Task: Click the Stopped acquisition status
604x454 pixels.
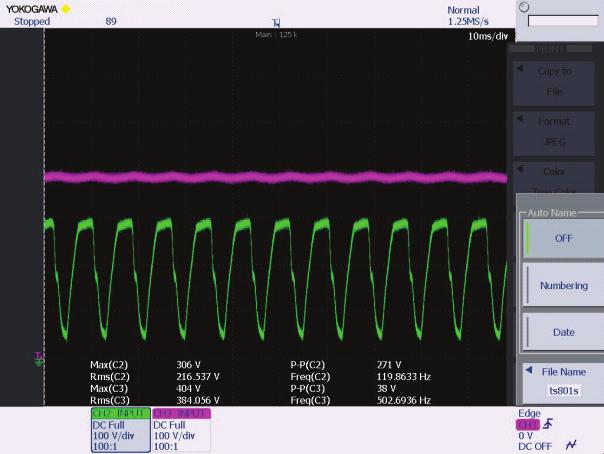Action: [x=32, y=21]
